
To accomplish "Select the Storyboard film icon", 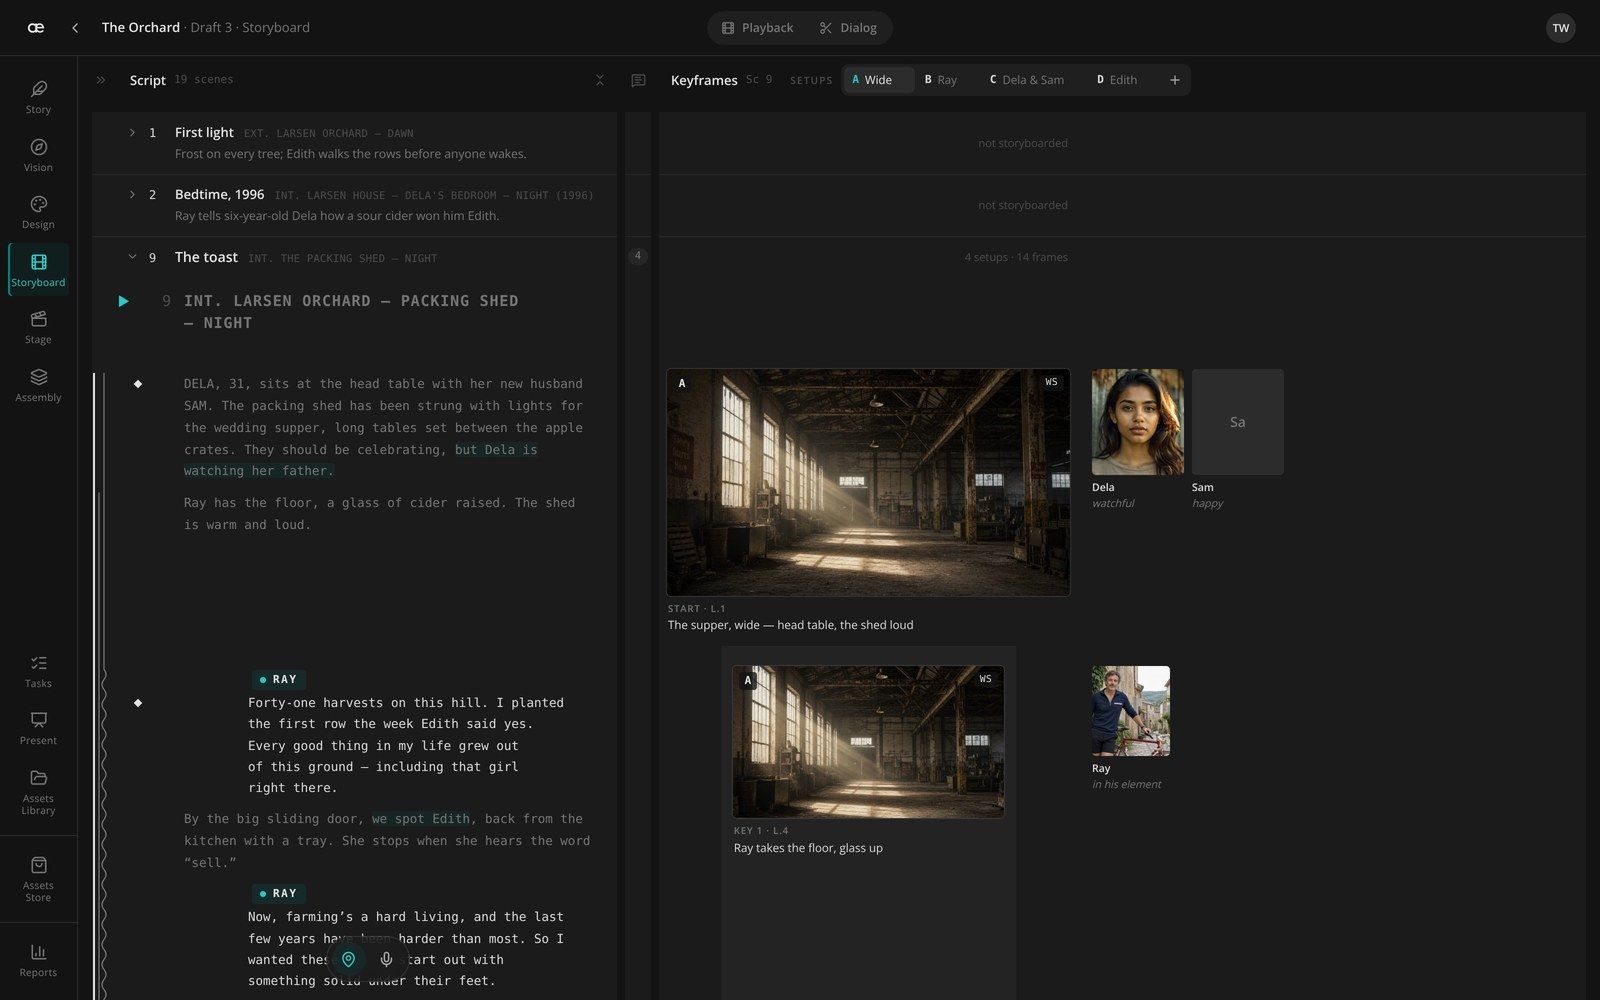I will (38, 270).
